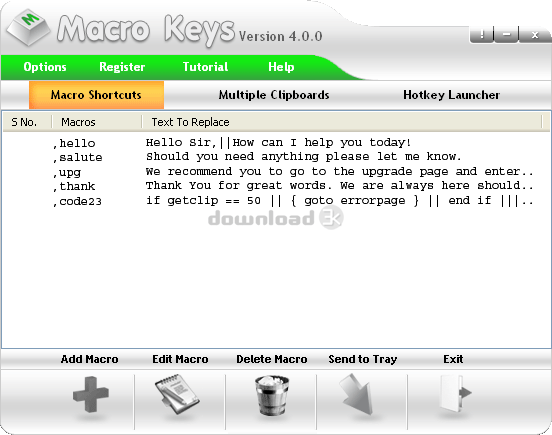Select the ,thank macro row
552x435 pixels.
[x=275, y=186]
